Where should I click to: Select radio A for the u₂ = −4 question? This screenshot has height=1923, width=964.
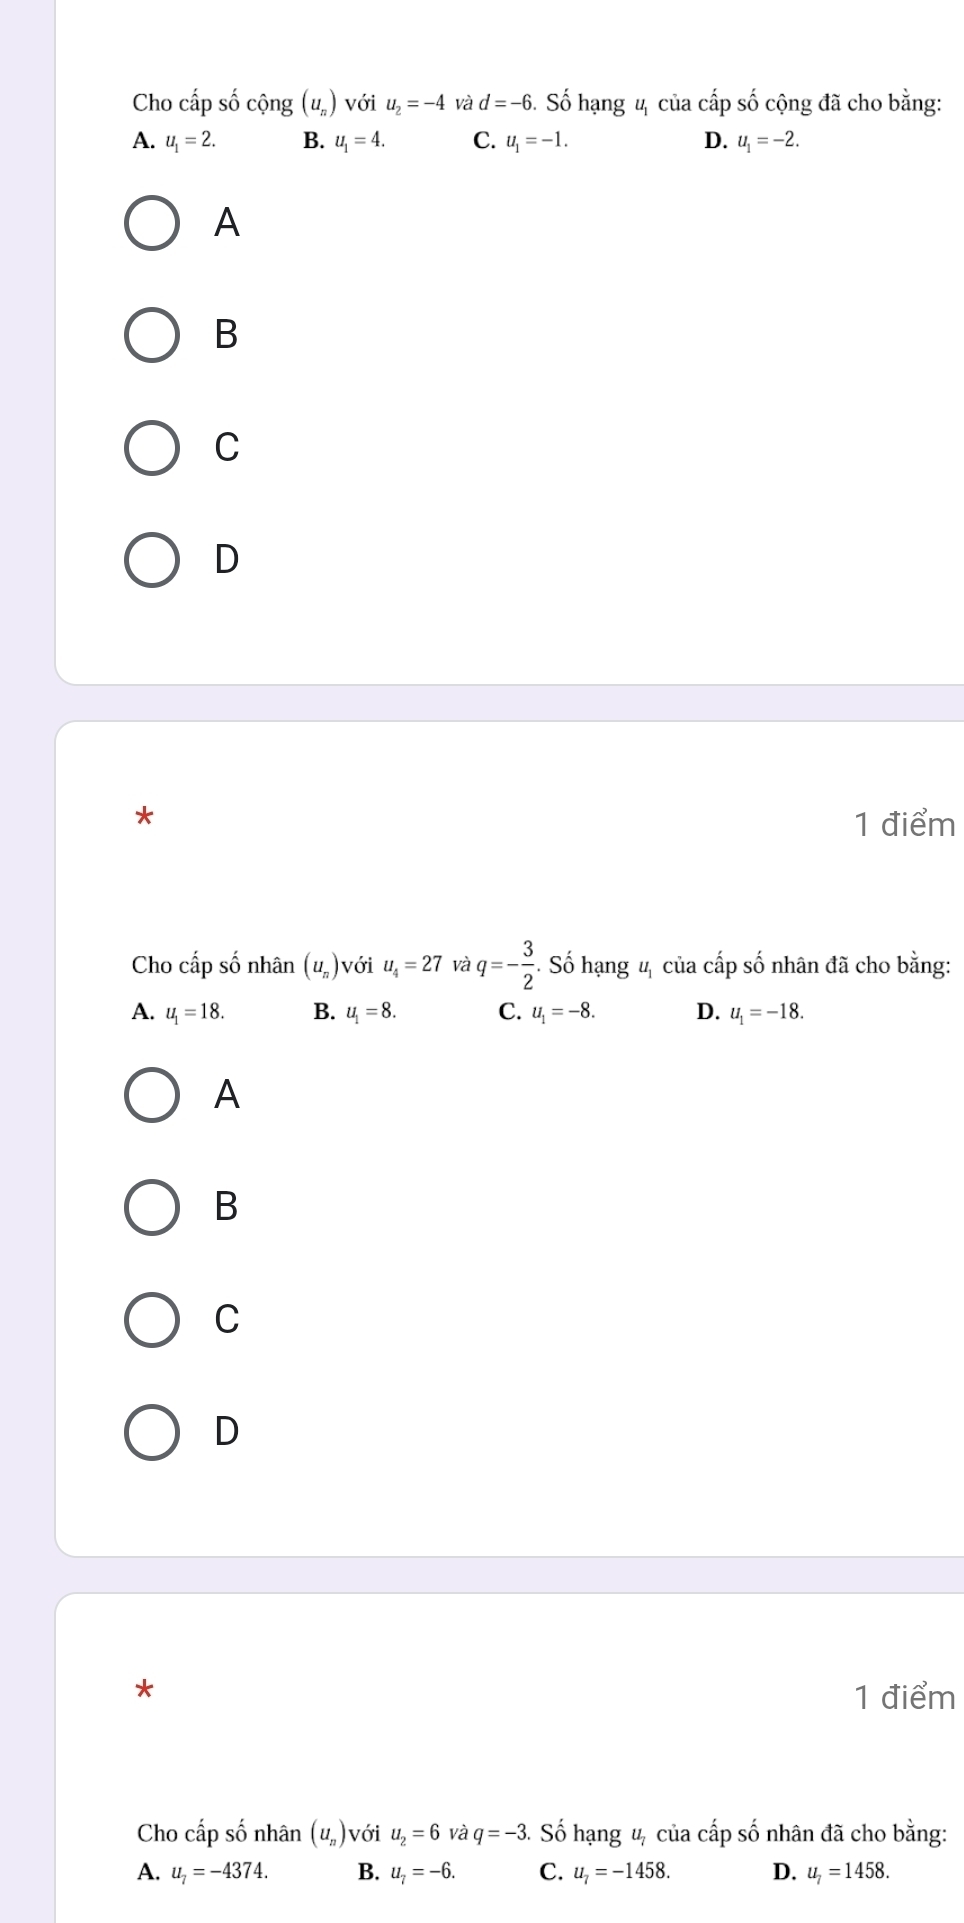152,224
